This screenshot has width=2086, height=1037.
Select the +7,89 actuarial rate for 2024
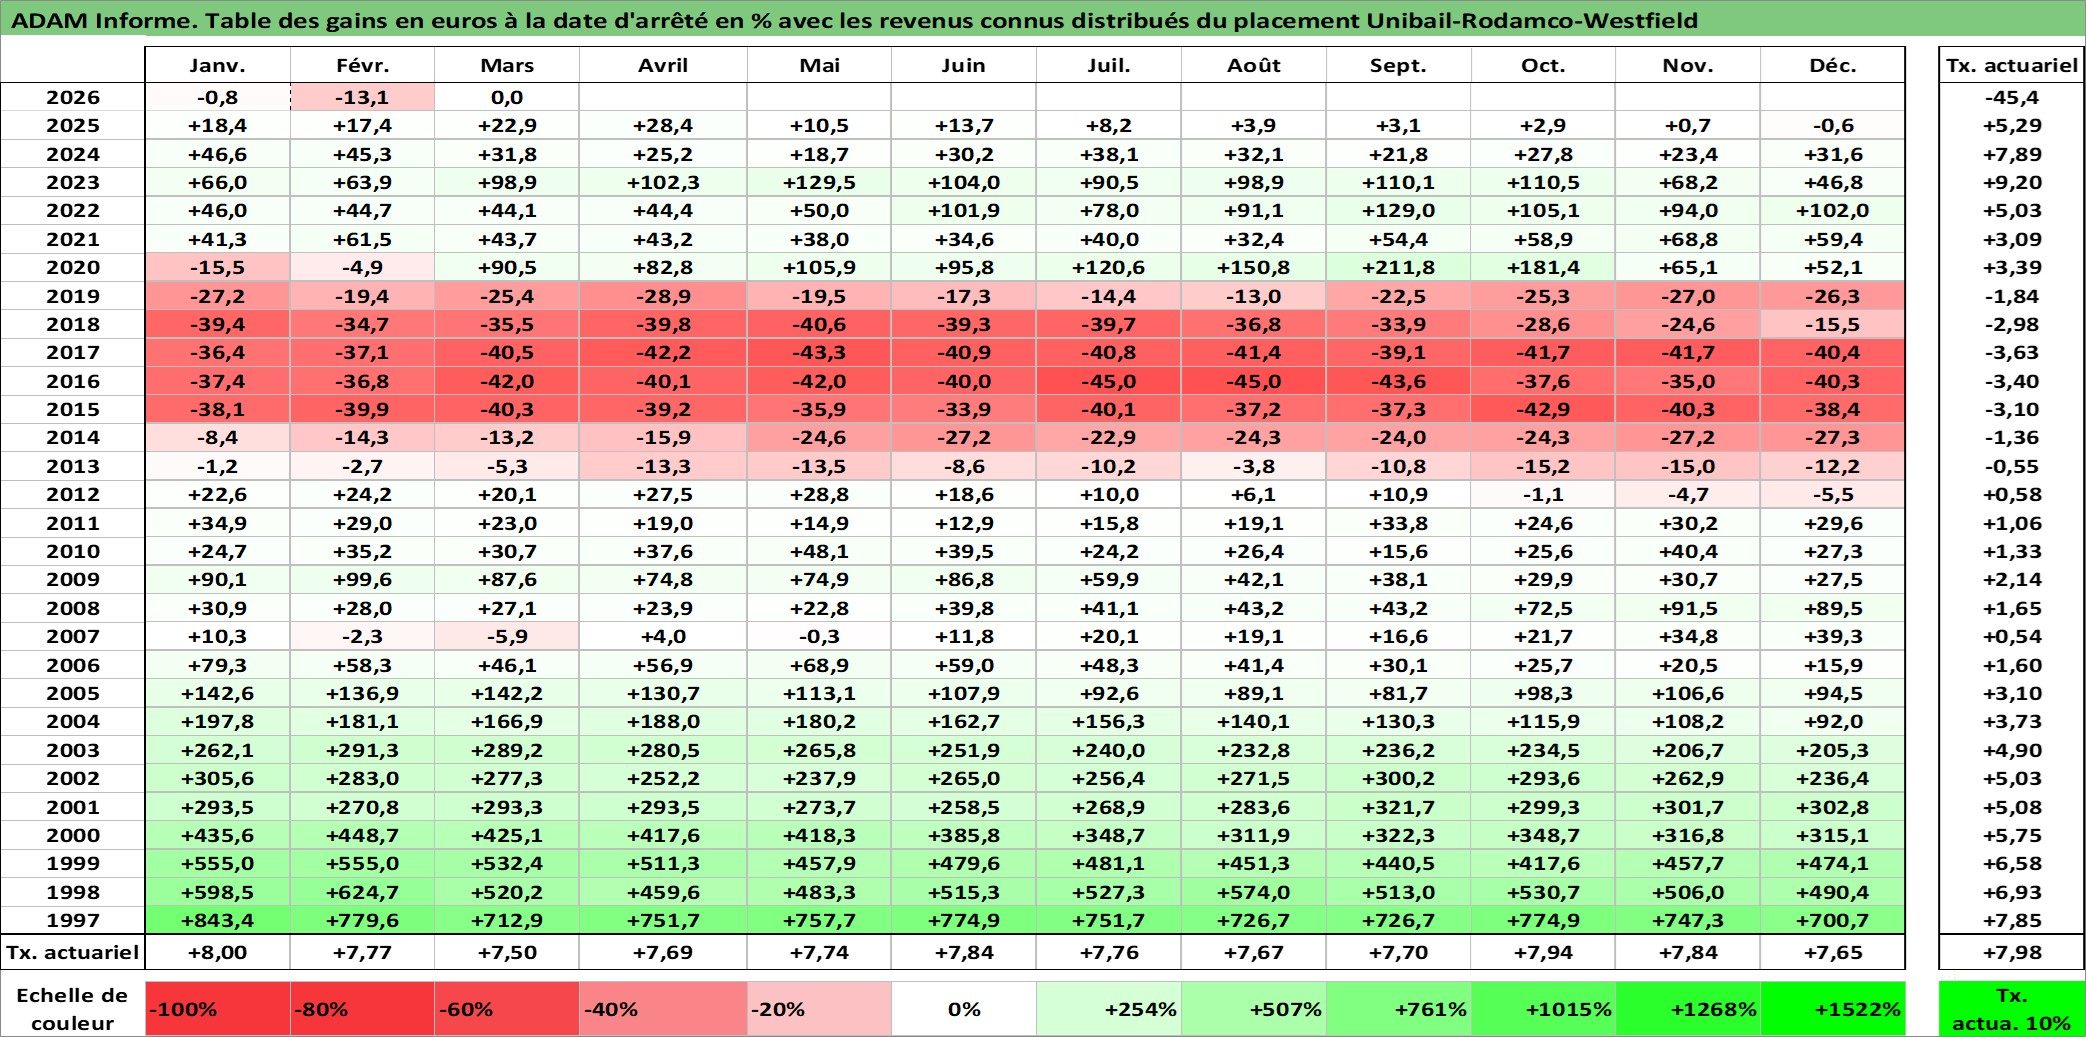[2012, 154]
